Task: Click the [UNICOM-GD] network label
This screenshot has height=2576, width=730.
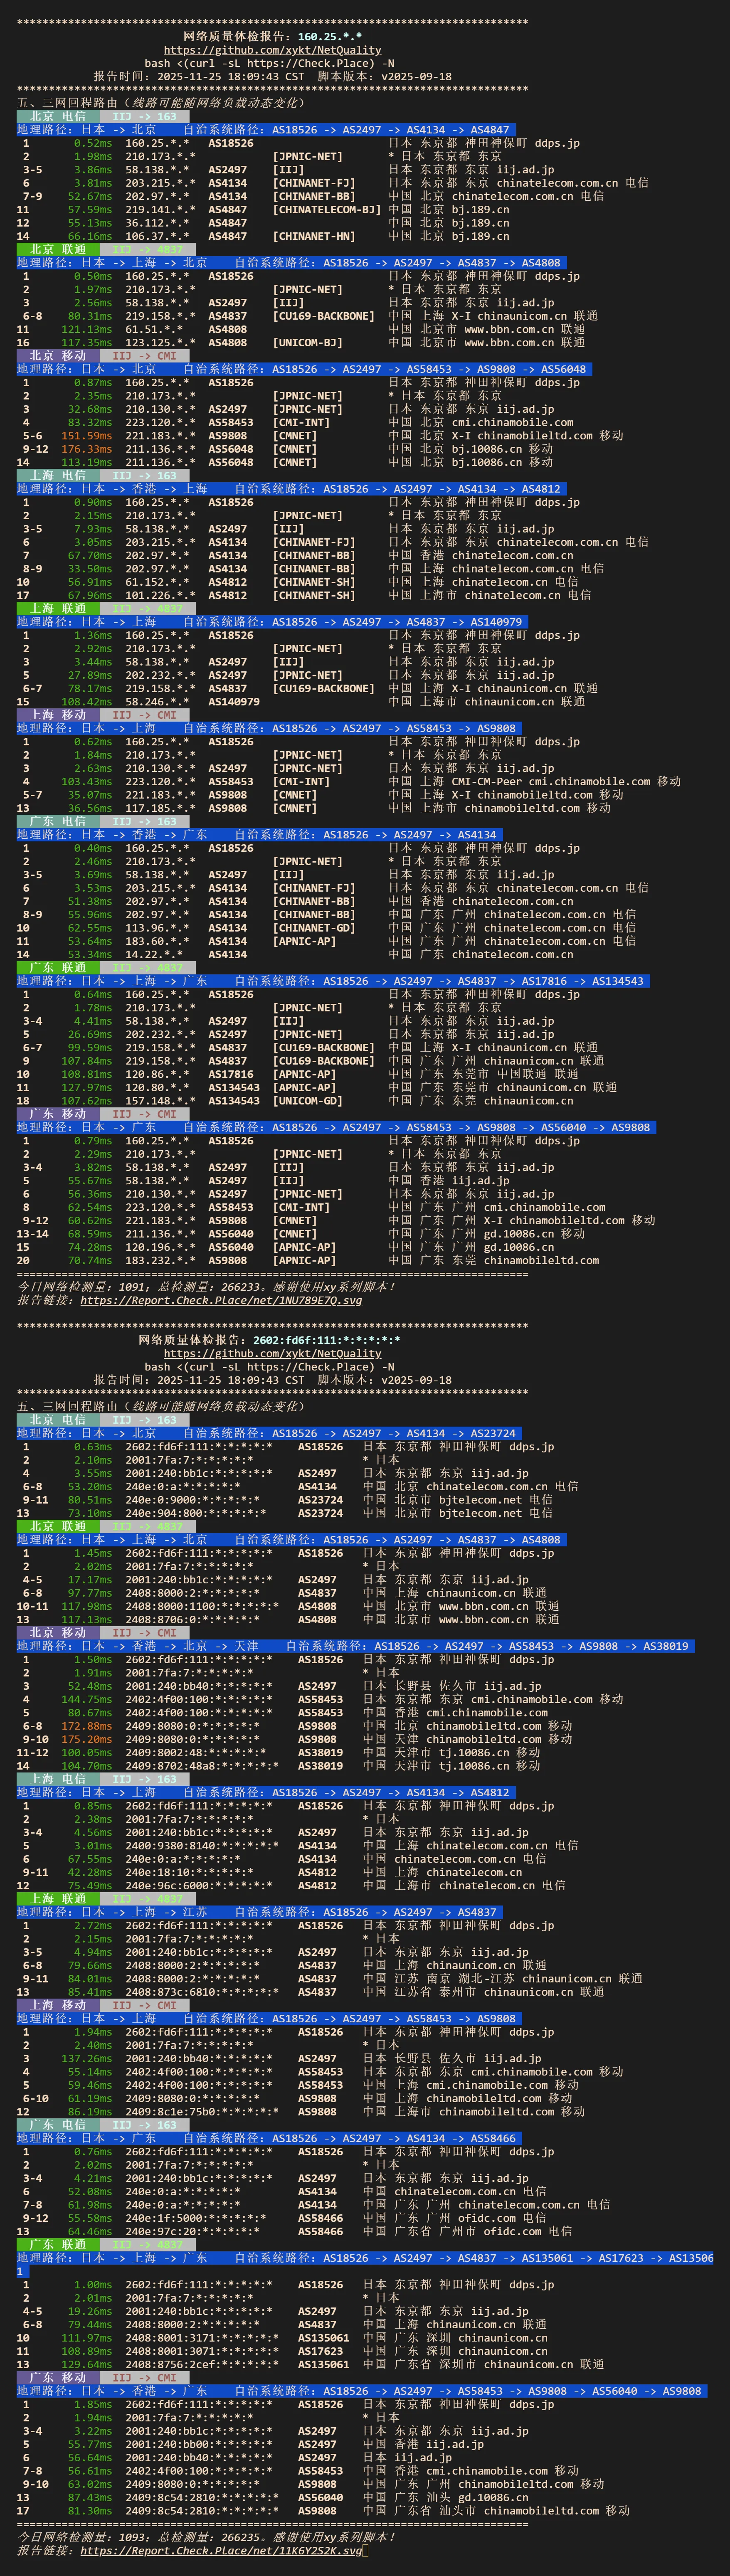Action: tap(308, 1101)
